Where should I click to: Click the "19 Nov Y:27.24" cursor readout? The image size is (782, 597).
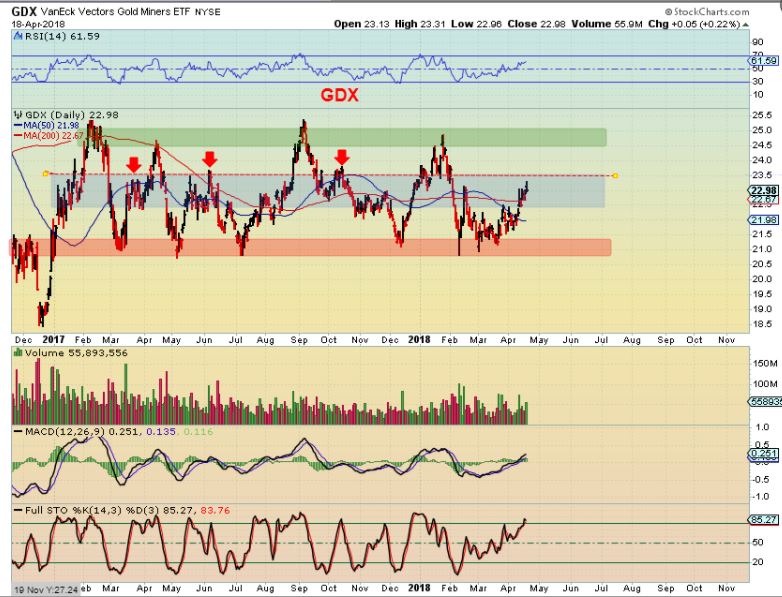click(x=45, y=590)
